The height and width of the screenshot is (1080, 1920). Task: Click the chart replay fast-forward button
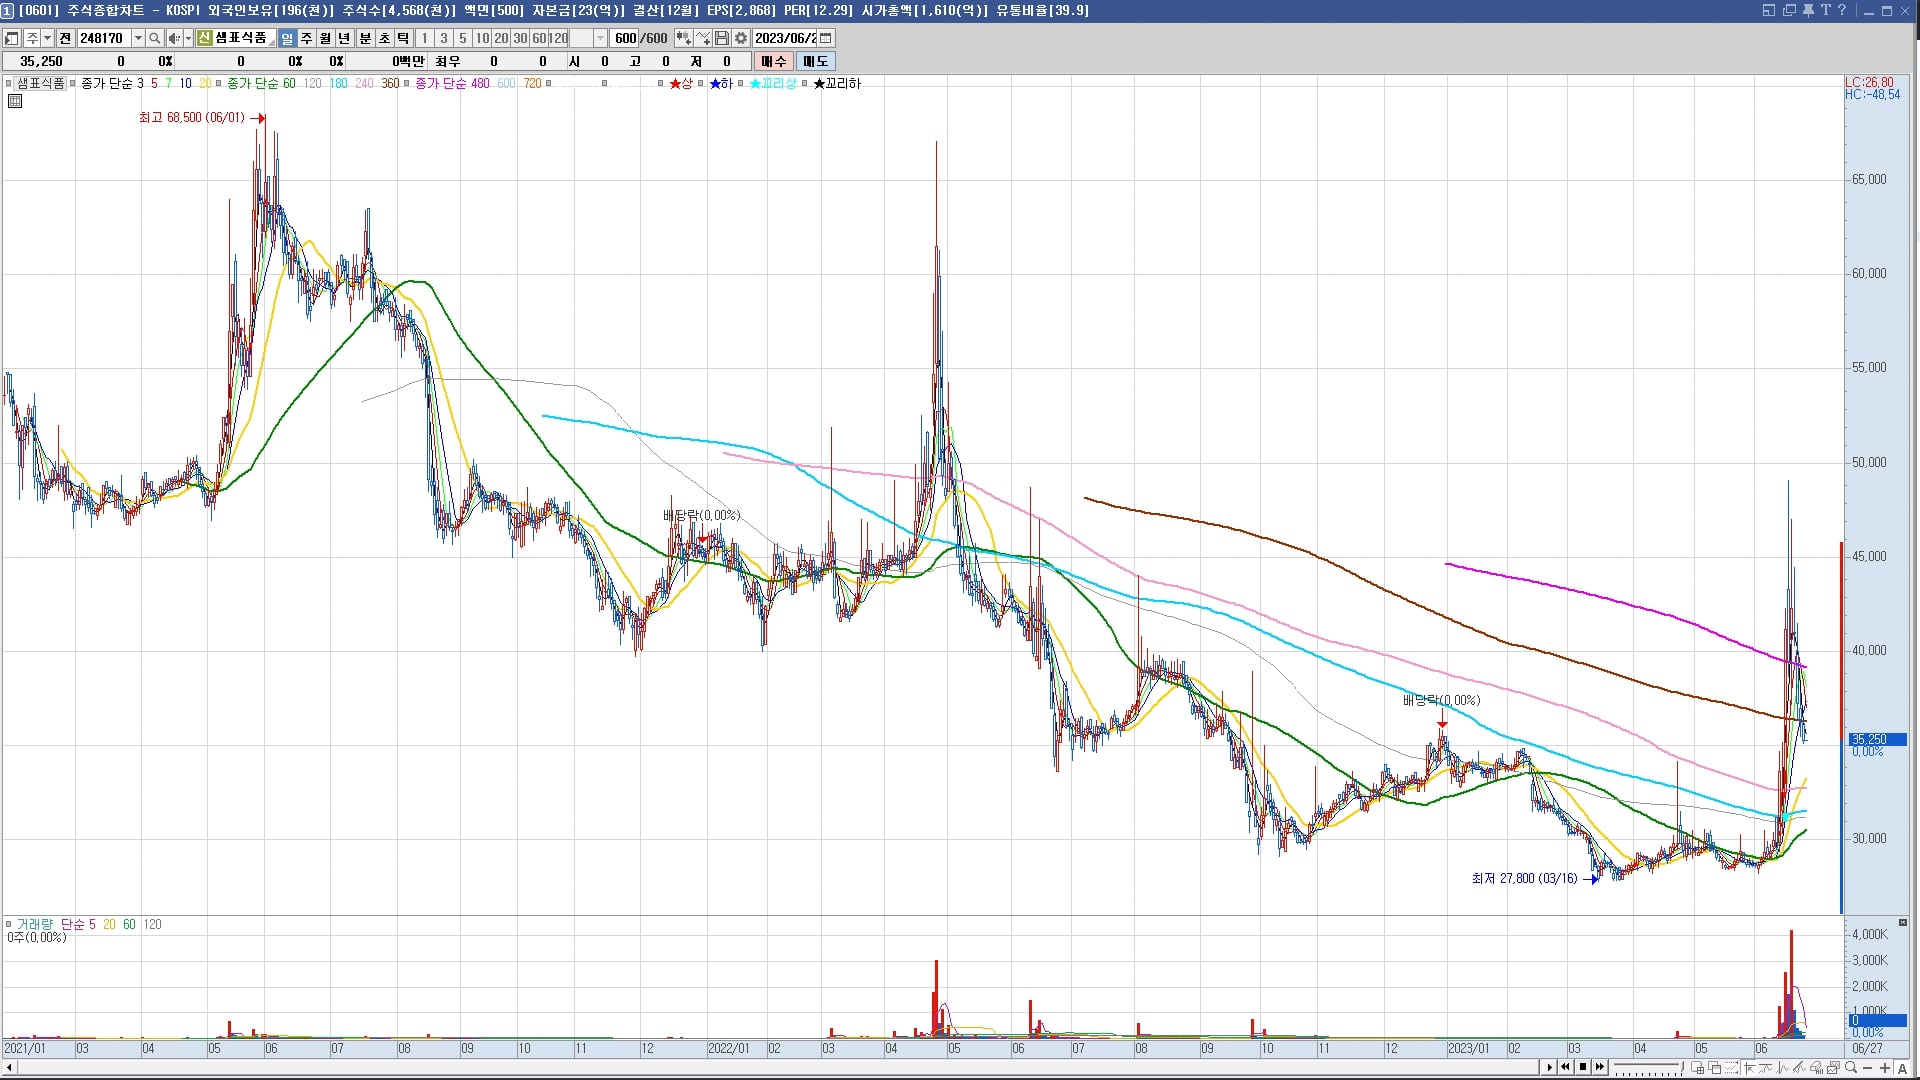pos(1600,1067)
